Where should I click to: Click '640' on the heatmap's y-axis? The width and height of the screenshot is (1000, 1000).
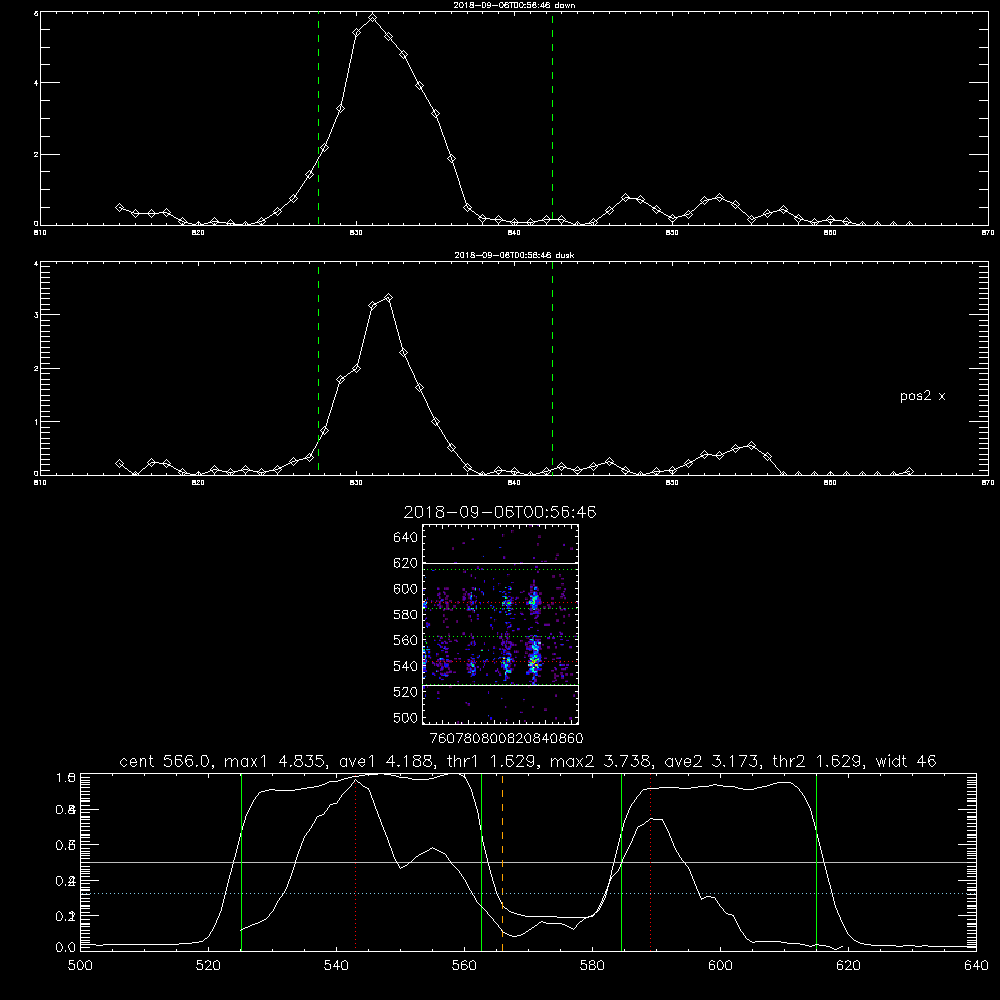[406, 538]
